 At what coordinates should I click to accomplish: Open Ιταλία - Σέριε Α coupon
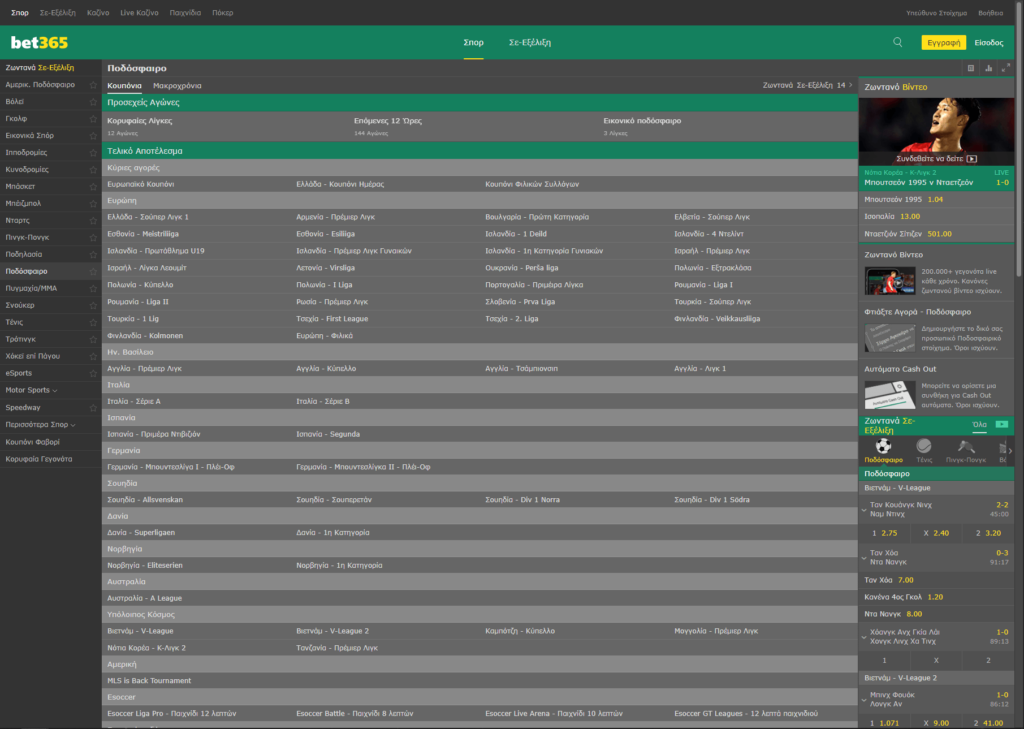(133, 401)
